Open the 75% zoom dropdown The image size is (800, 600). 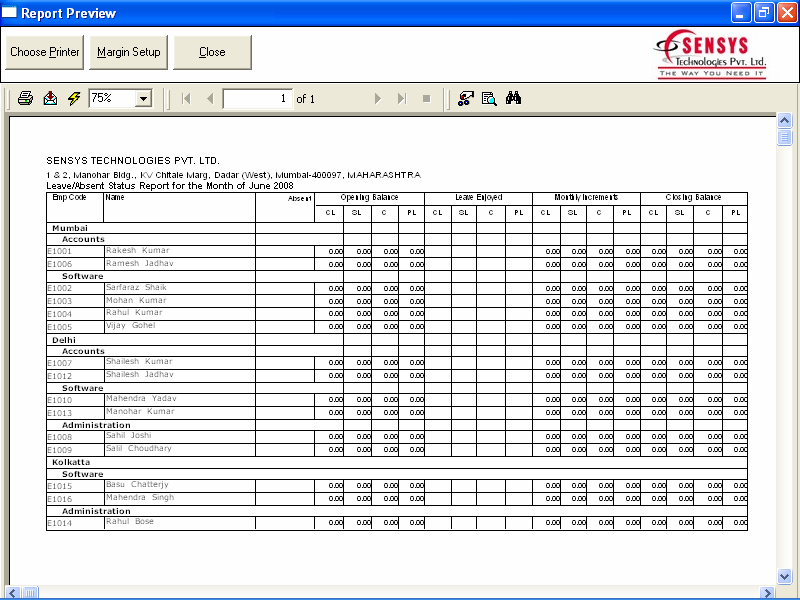(144, 98)
